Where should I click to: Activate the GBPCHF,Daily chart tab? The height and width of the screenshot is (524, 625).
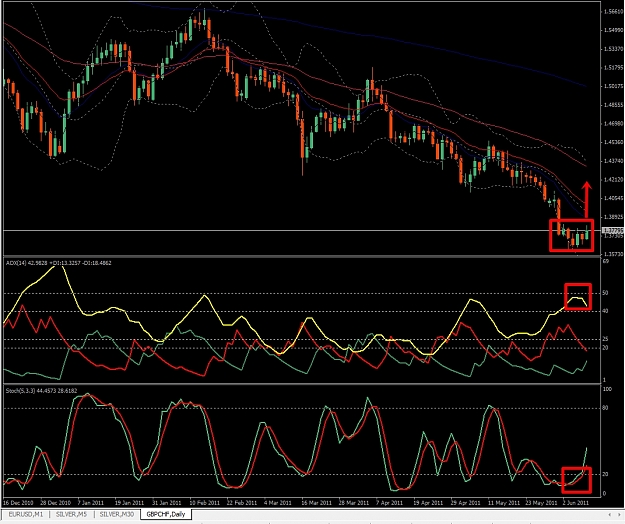pos(166,514)
